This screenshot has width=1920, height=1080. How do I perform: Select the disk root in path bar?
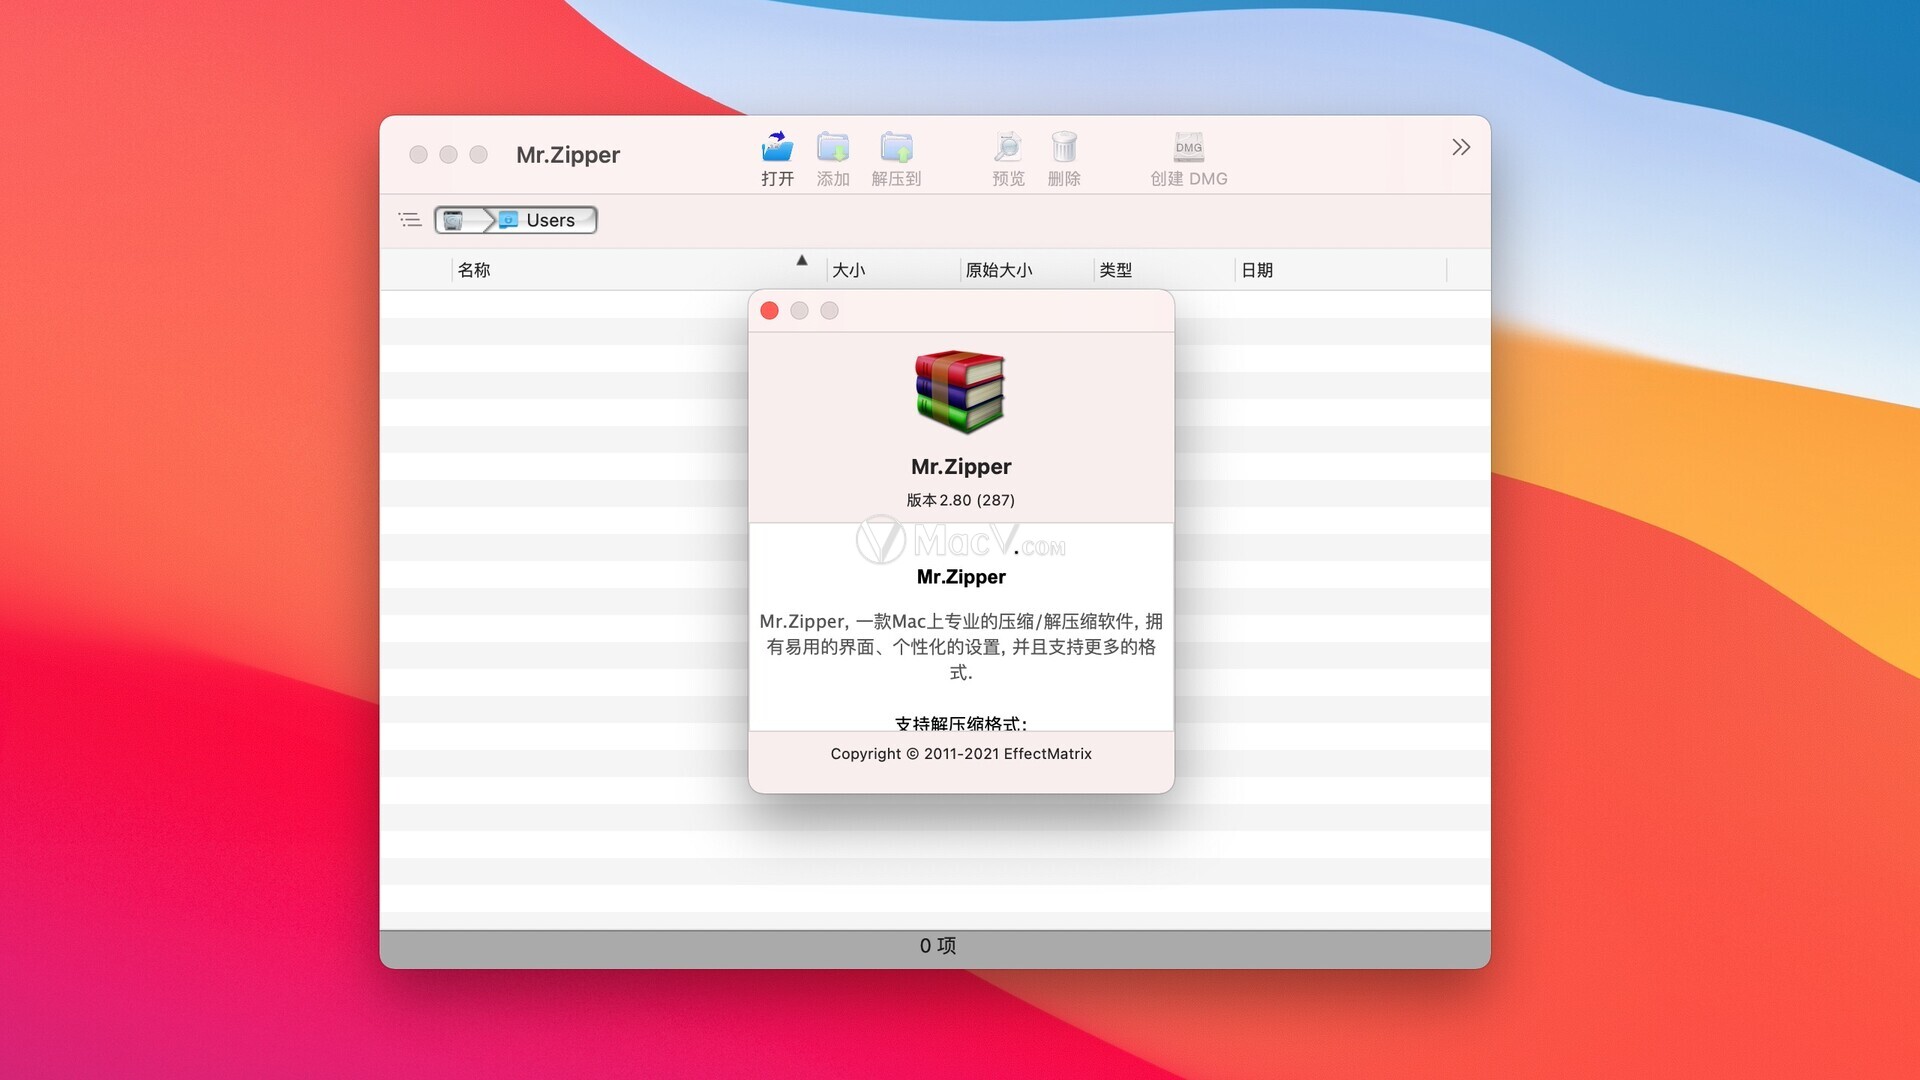tap(454, 220)
